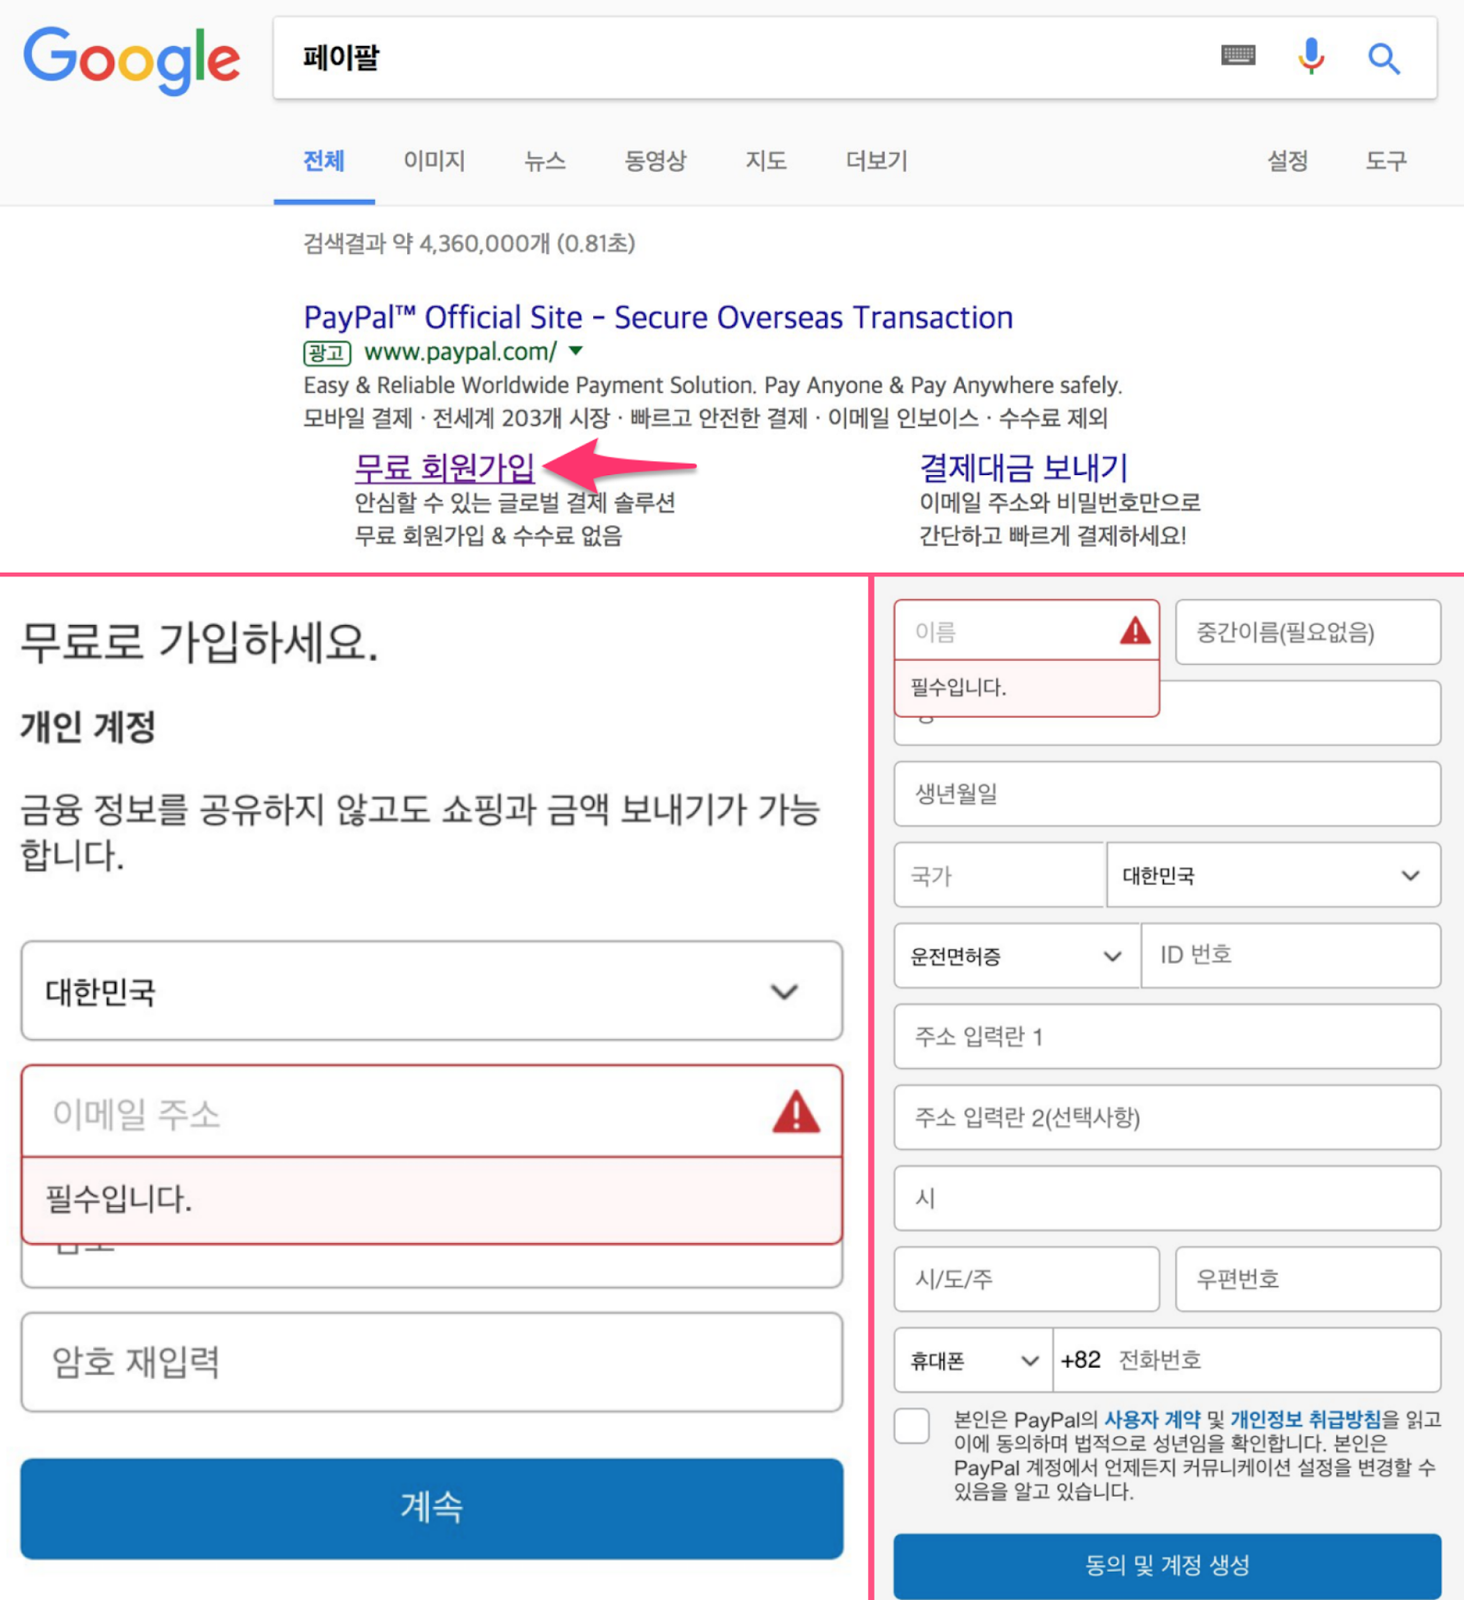Click the 주소 입력란 2(선택사항) field
This screenshot has height=1600, width=1464.
(x=1167, y=1118)
